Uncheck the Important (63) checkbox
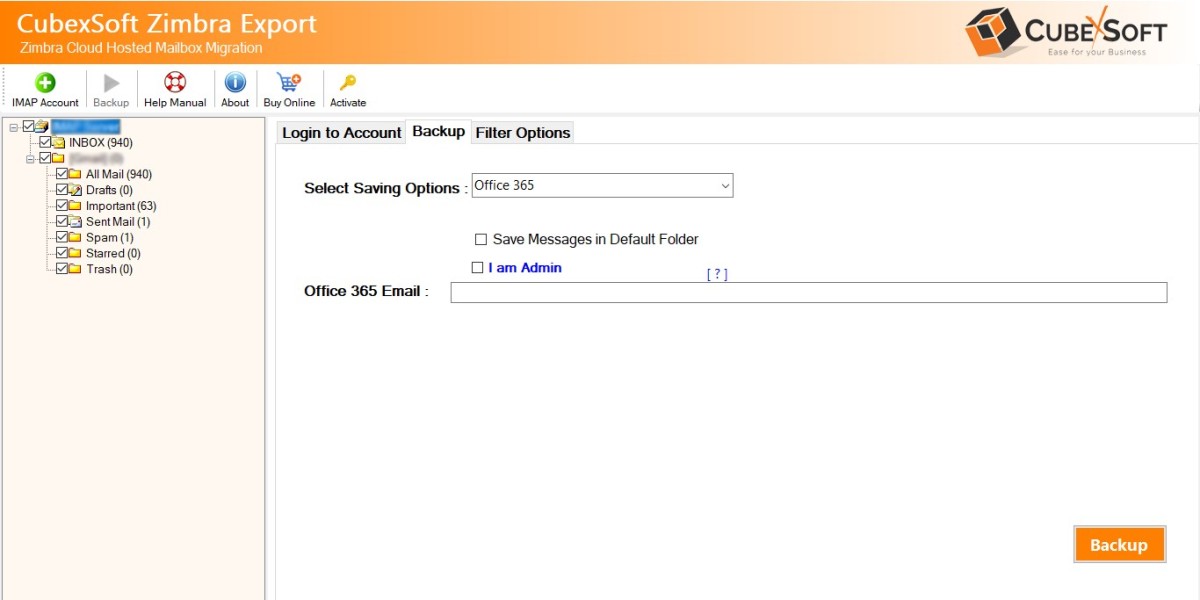Viewport: 1200px width, 600px height. tap(61, 206)
